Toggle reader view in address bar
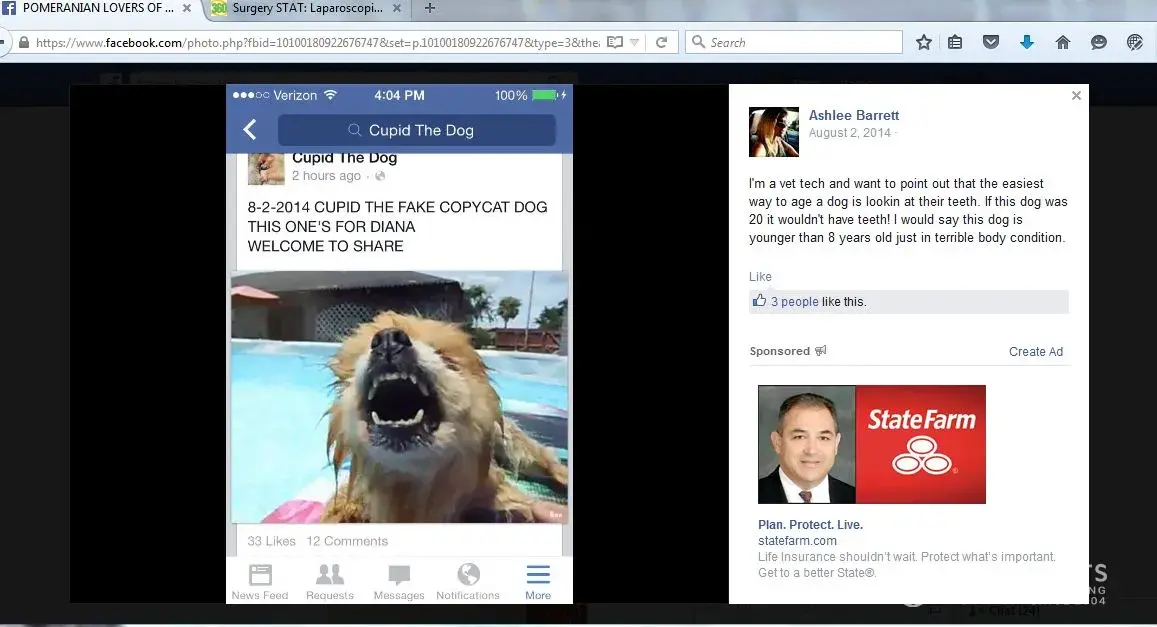The width and height of the screenshot is (1157, 627). (x=615, y=42)
